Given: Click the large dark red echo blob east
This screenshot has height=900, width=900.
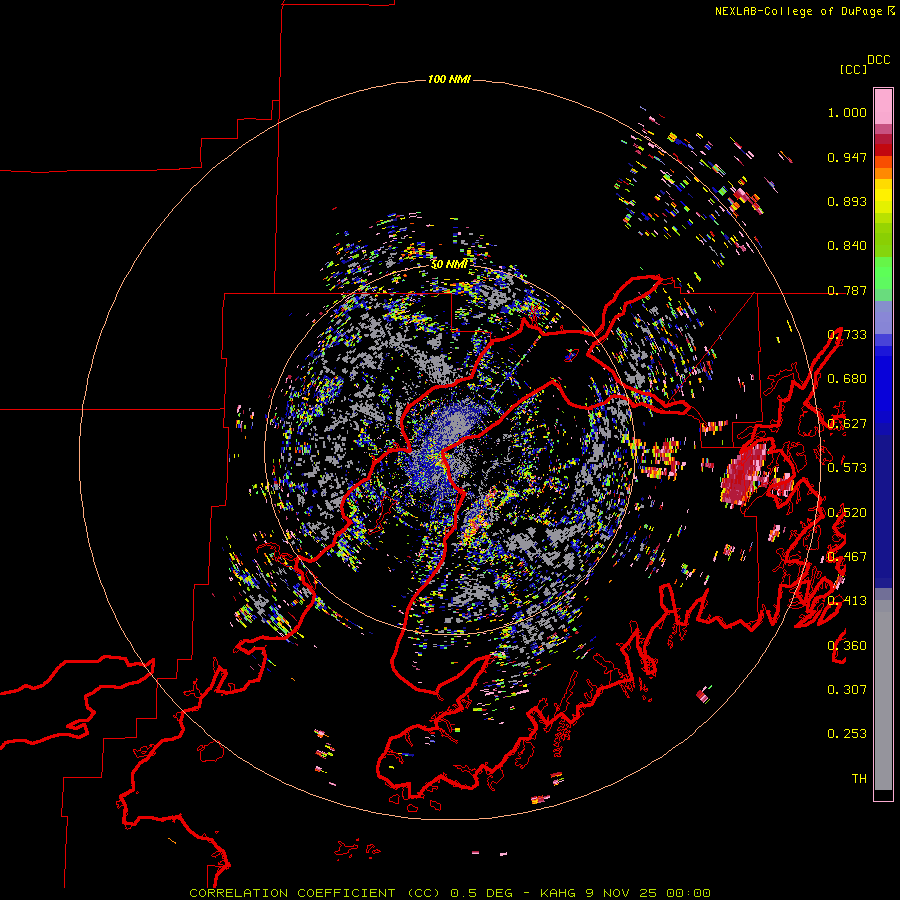Looking at the screenshot, I should (x=744, y=474).
